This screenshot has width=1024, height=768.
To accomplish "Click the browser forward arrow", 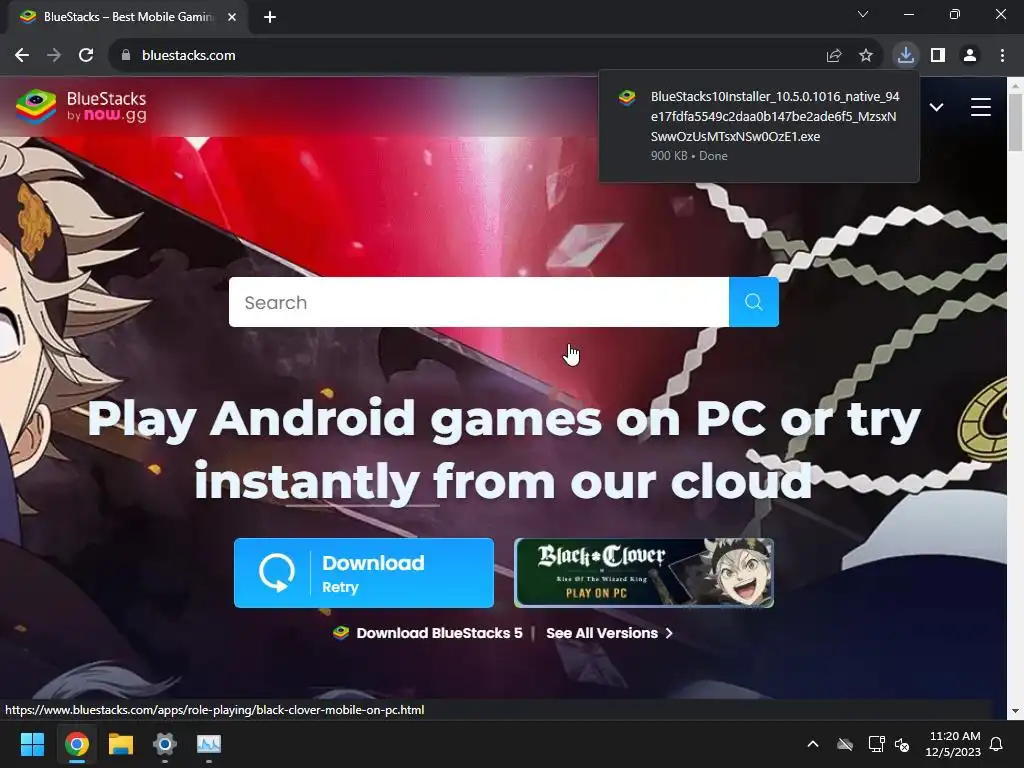I will click(54, 56).
